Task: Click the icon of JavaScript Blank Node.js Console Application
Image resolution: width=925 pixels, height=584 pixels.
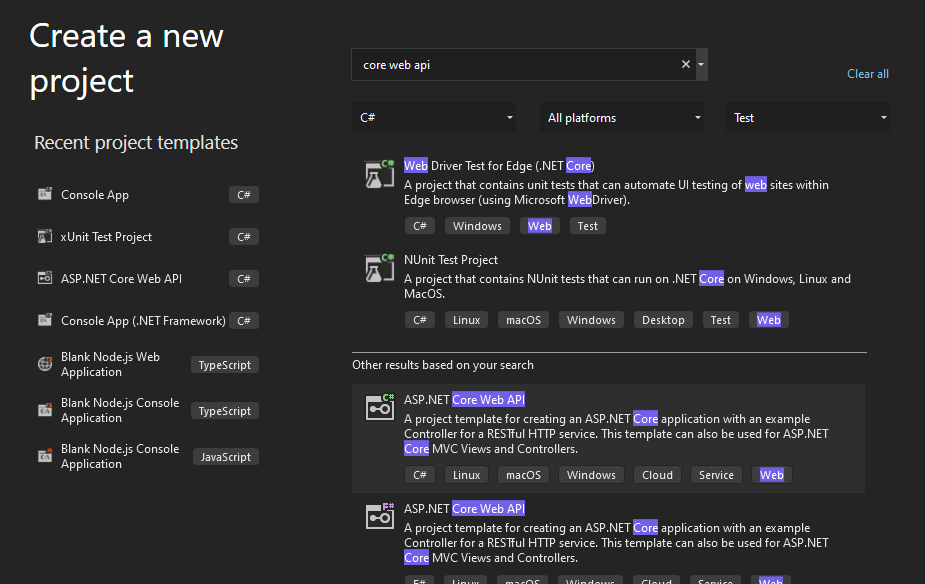Action: [x=45, y=455]
